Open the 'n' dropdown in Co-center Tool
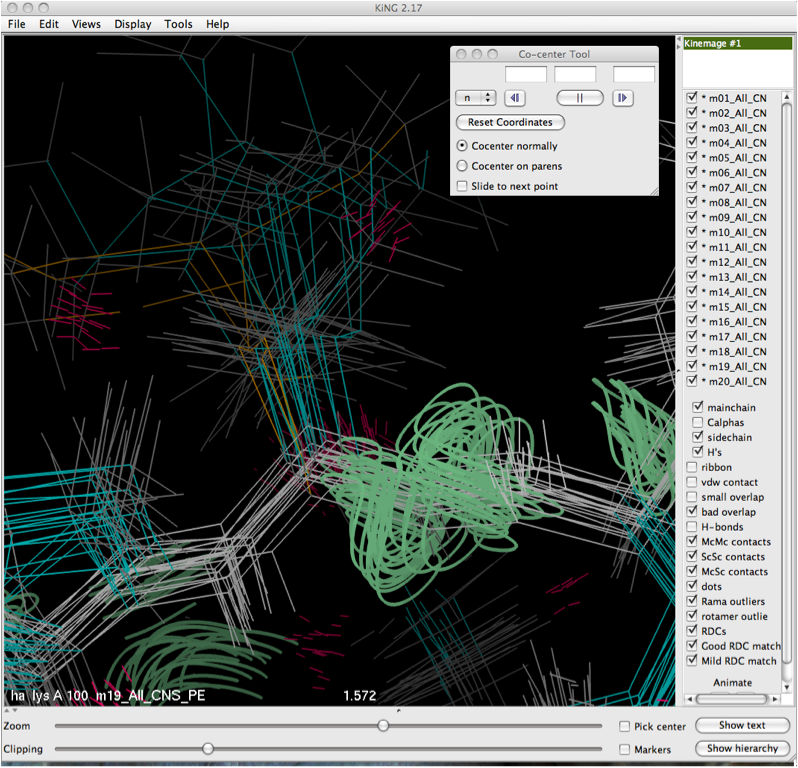798x768 pixels. [x=475, y=98]
